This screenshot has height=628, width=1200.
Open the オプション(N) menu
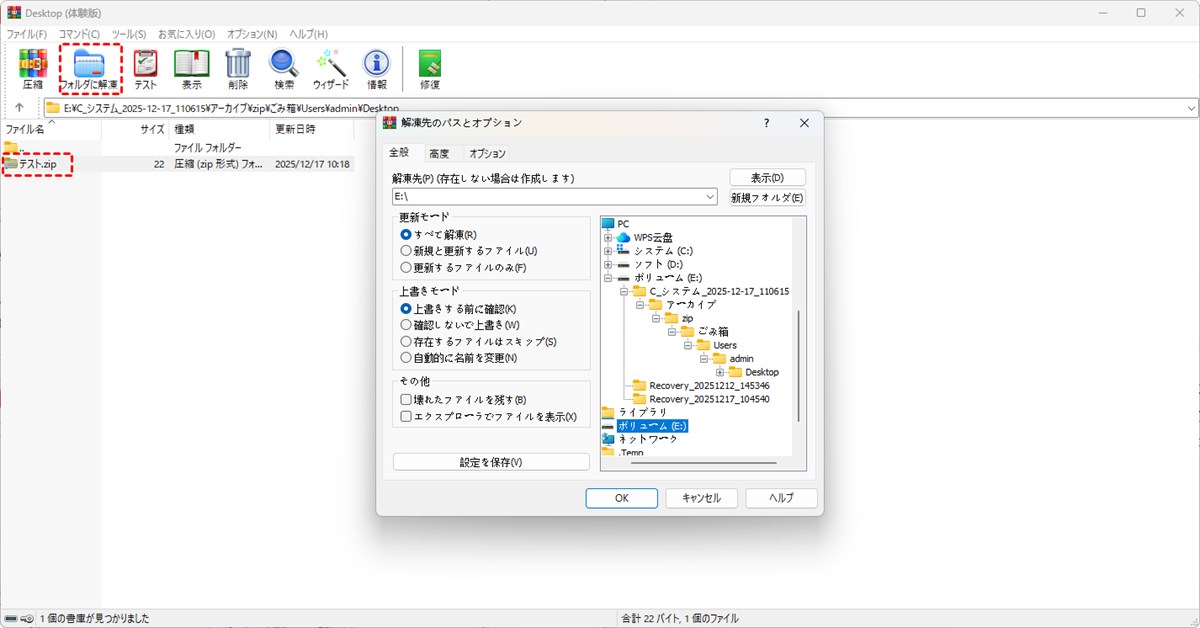pyautogui.click(x=251, y=34)
